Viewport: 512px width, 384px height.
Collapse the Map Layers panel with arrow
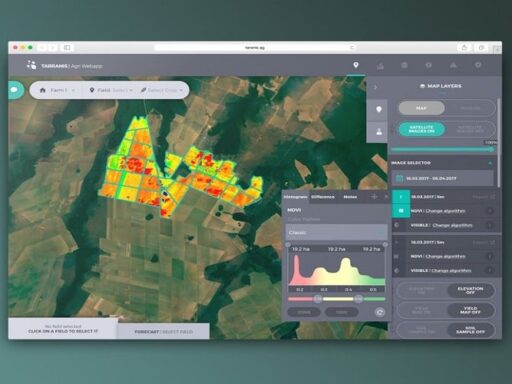click(375, 87)
